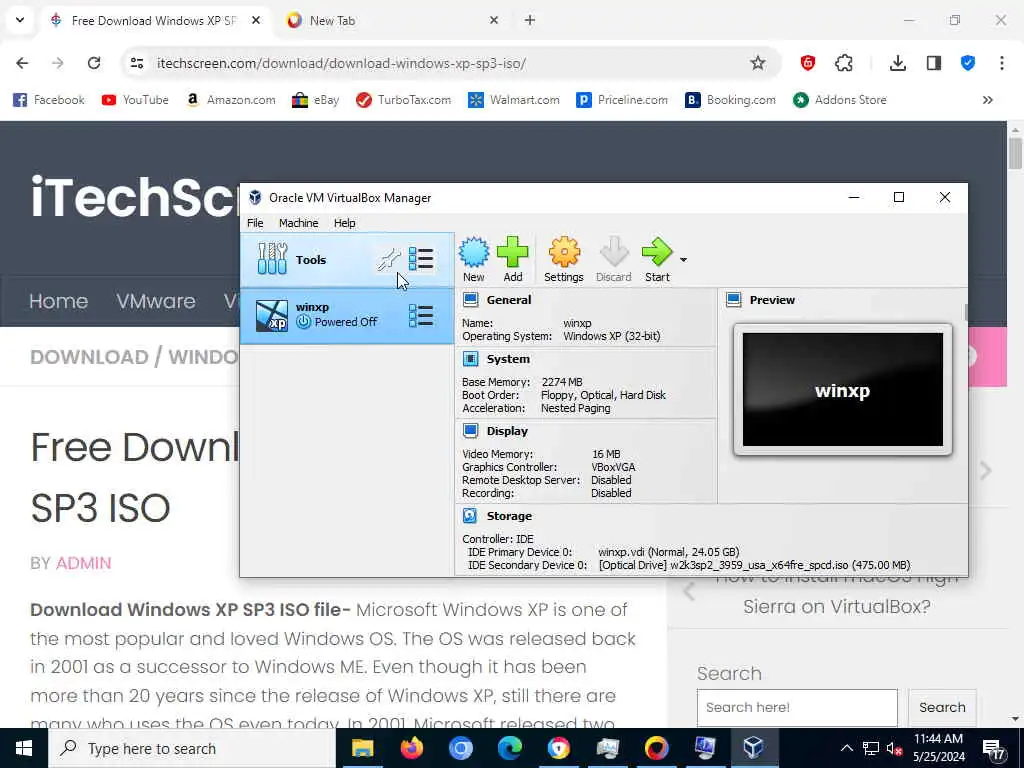The image size is (1024, 768).
Task: Open the Facebook bookmark
Action: 49,100
